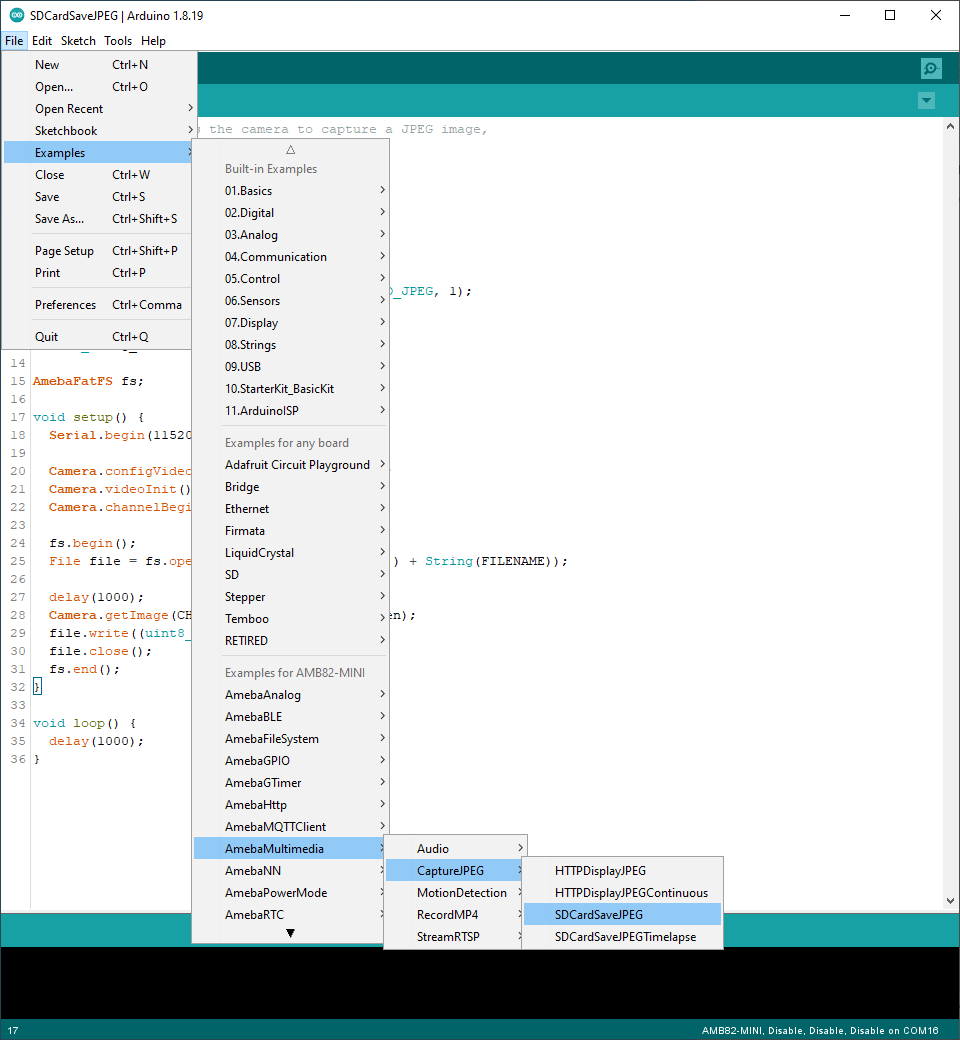Viewport: 960px width, 1040px height.
Task: Open the Tools menu
Action: pyautogui.click(x=118, y=40)
